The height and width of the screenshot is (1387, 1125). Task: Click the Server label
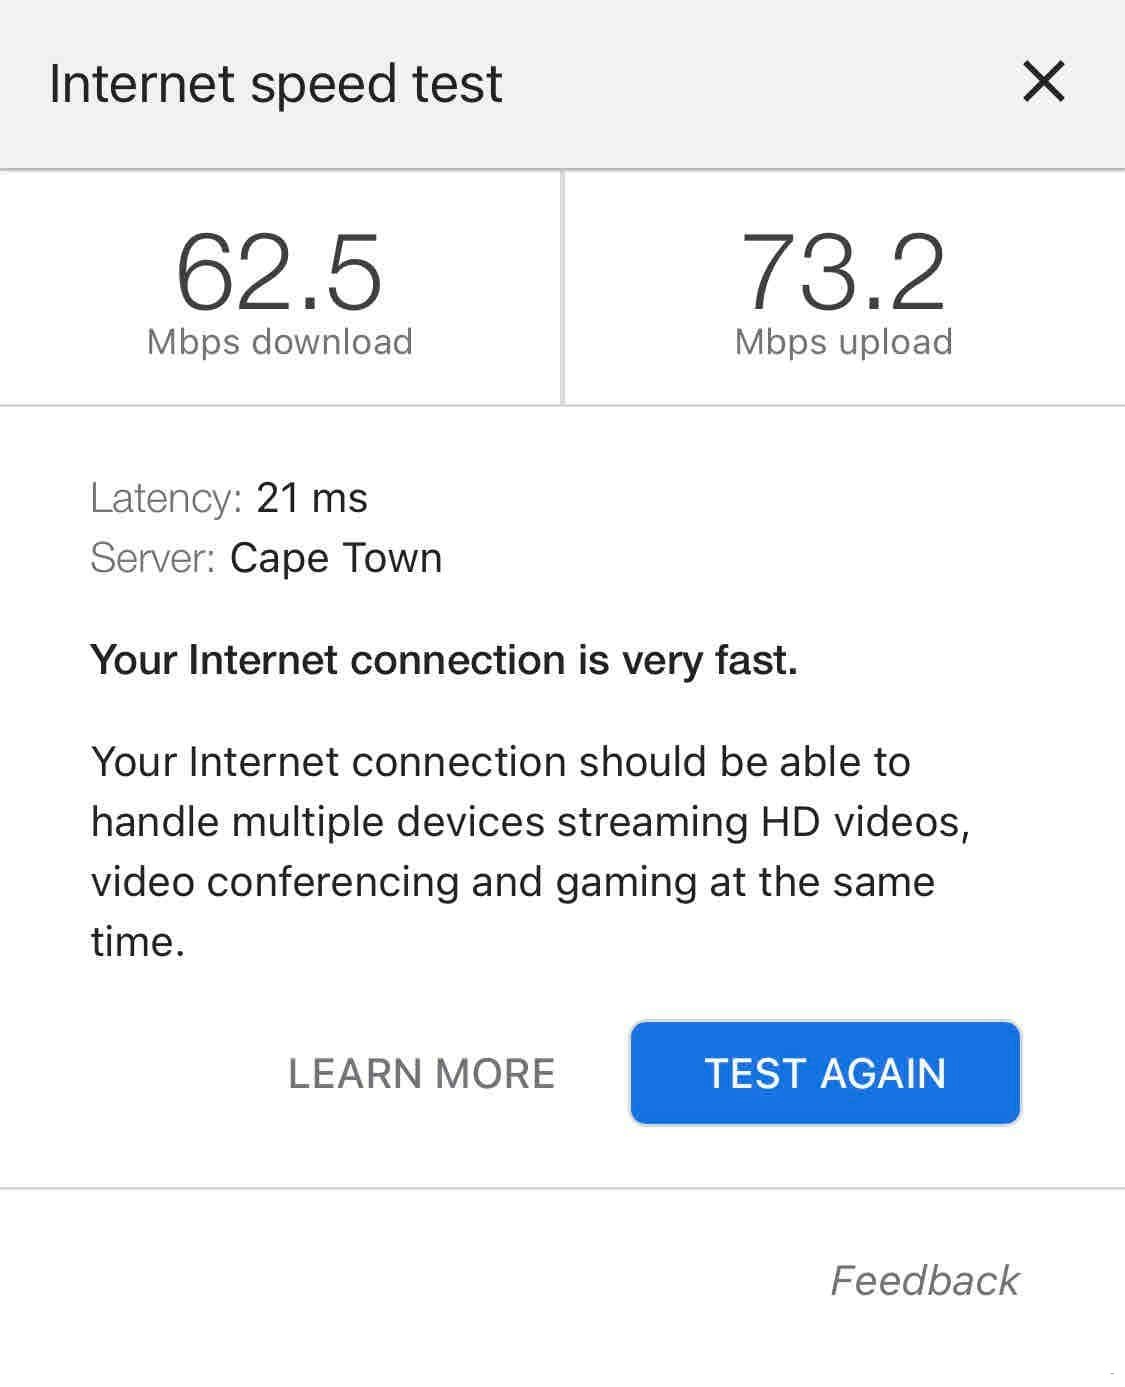pyautogui.click(x=152, y=558)
